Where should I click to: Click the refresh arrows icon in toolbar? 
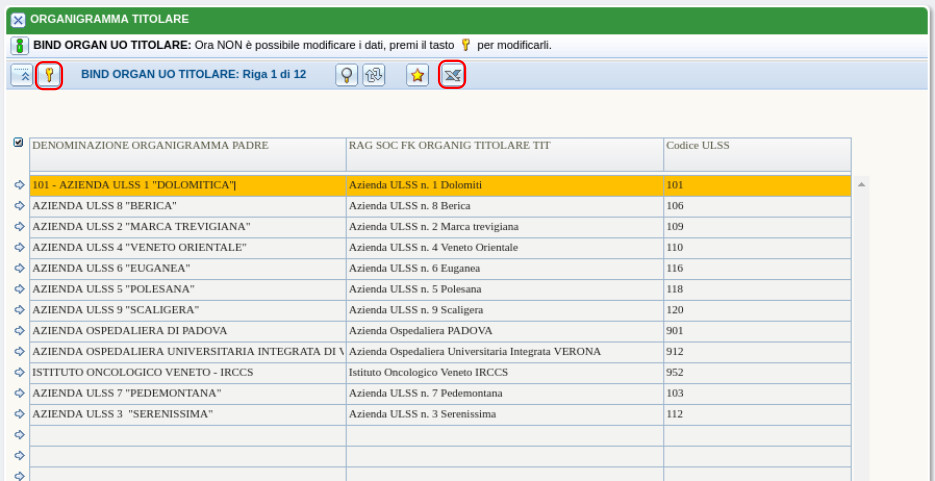tap(370, 75)
